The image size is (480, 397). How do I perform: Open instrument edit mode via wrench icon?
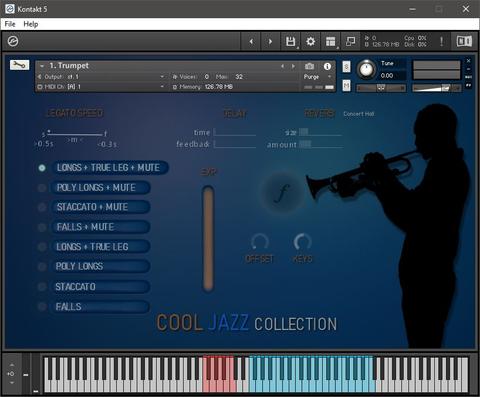(x=19, y=65)
